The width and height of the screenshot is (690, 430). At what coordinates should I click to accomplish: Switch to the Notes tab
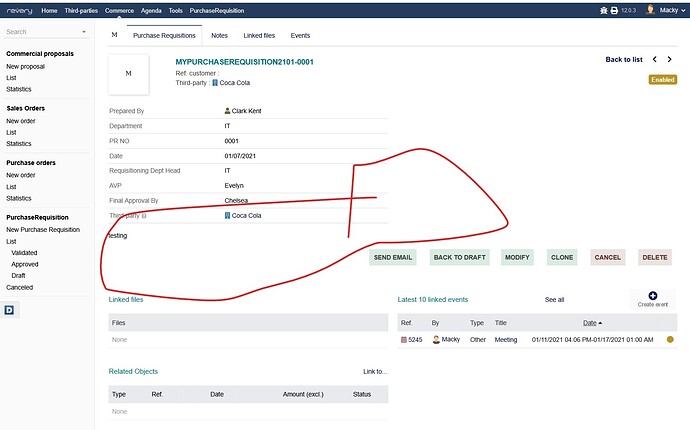[x=219, y=35]
